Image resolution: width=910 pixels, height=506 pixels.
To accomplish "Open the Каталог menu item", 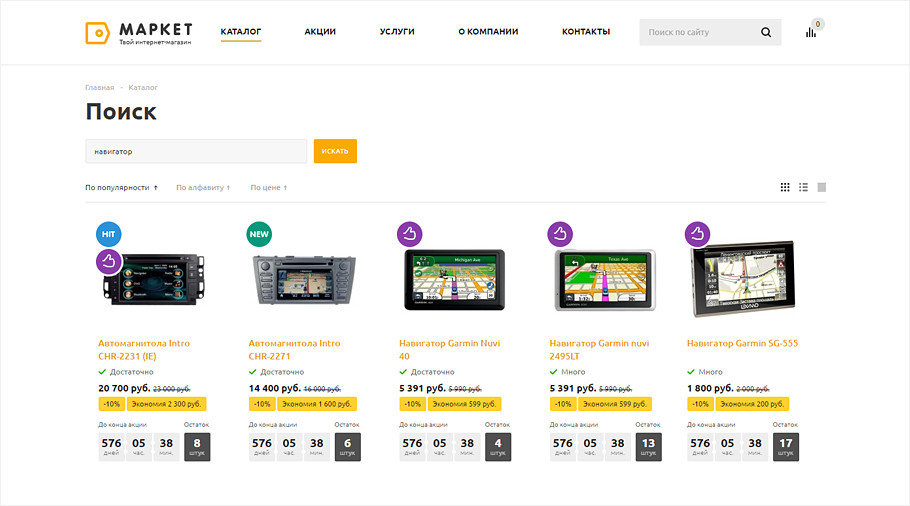I will (241, 32).
